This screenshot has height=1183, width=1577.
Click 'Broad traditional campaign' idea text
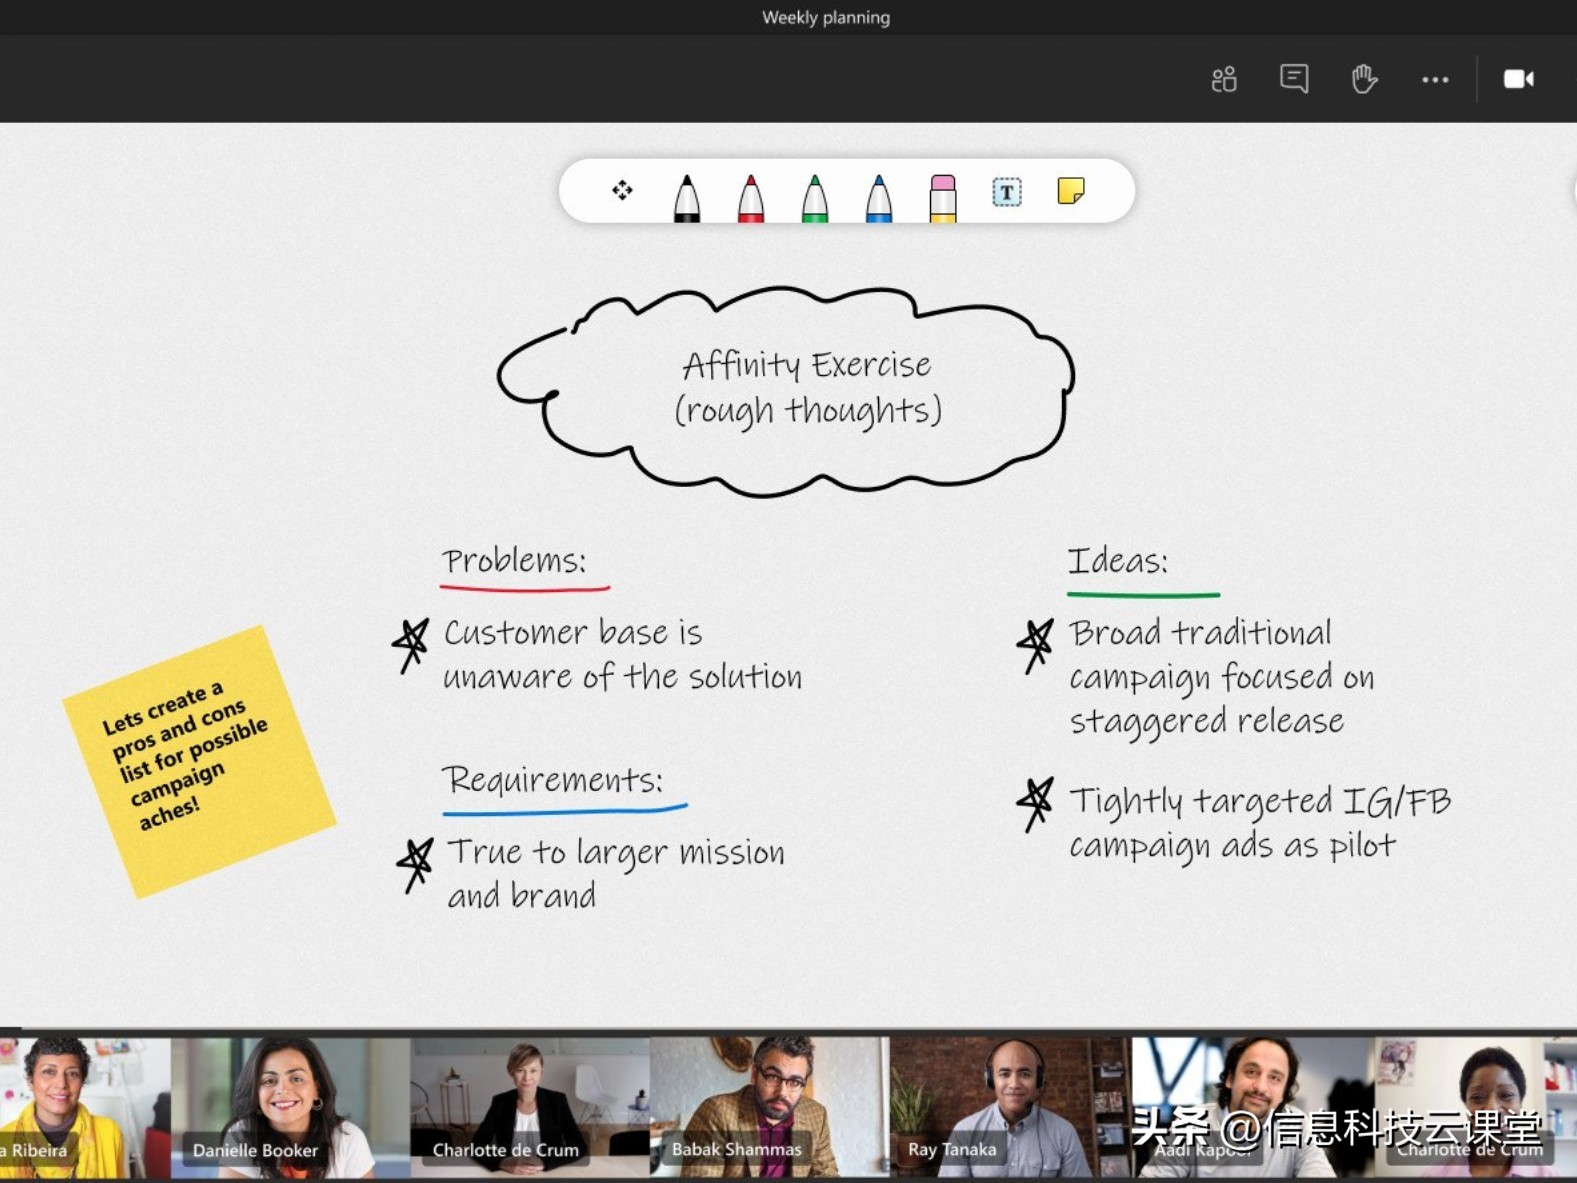point(1221,677)
